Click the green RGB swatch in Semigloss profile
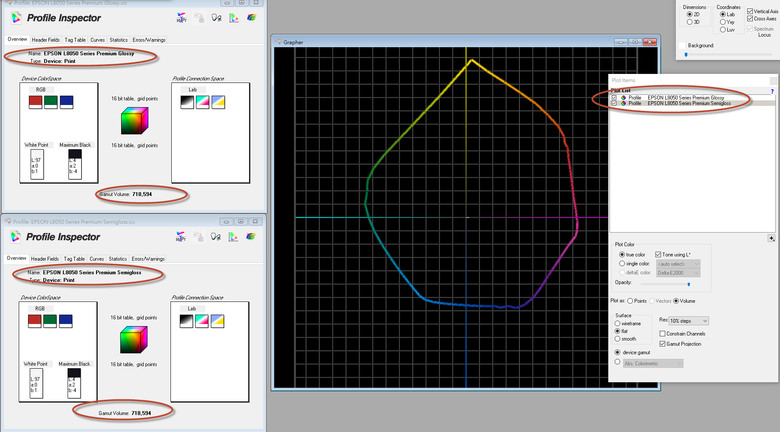This screenshot has height=432, width=780. point(50,321)
